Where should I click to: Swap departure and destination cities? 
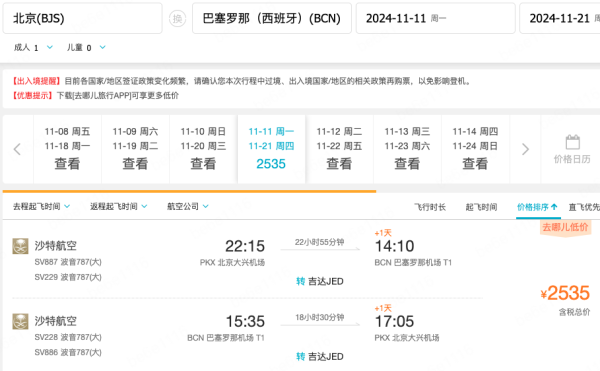(177, 18)
